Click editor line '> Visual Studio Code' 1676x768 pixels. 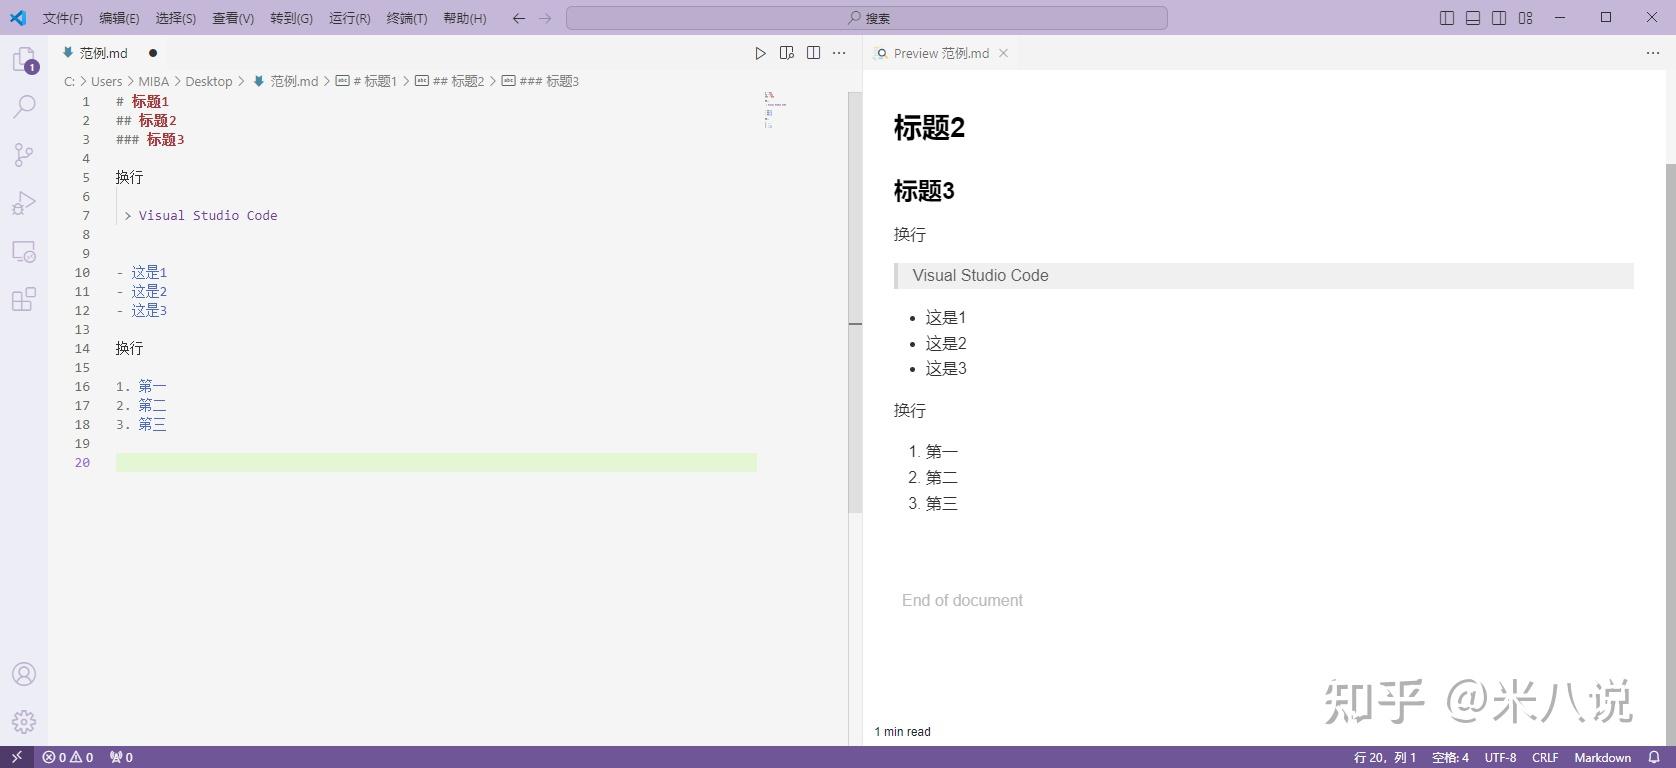coord(200,215)
